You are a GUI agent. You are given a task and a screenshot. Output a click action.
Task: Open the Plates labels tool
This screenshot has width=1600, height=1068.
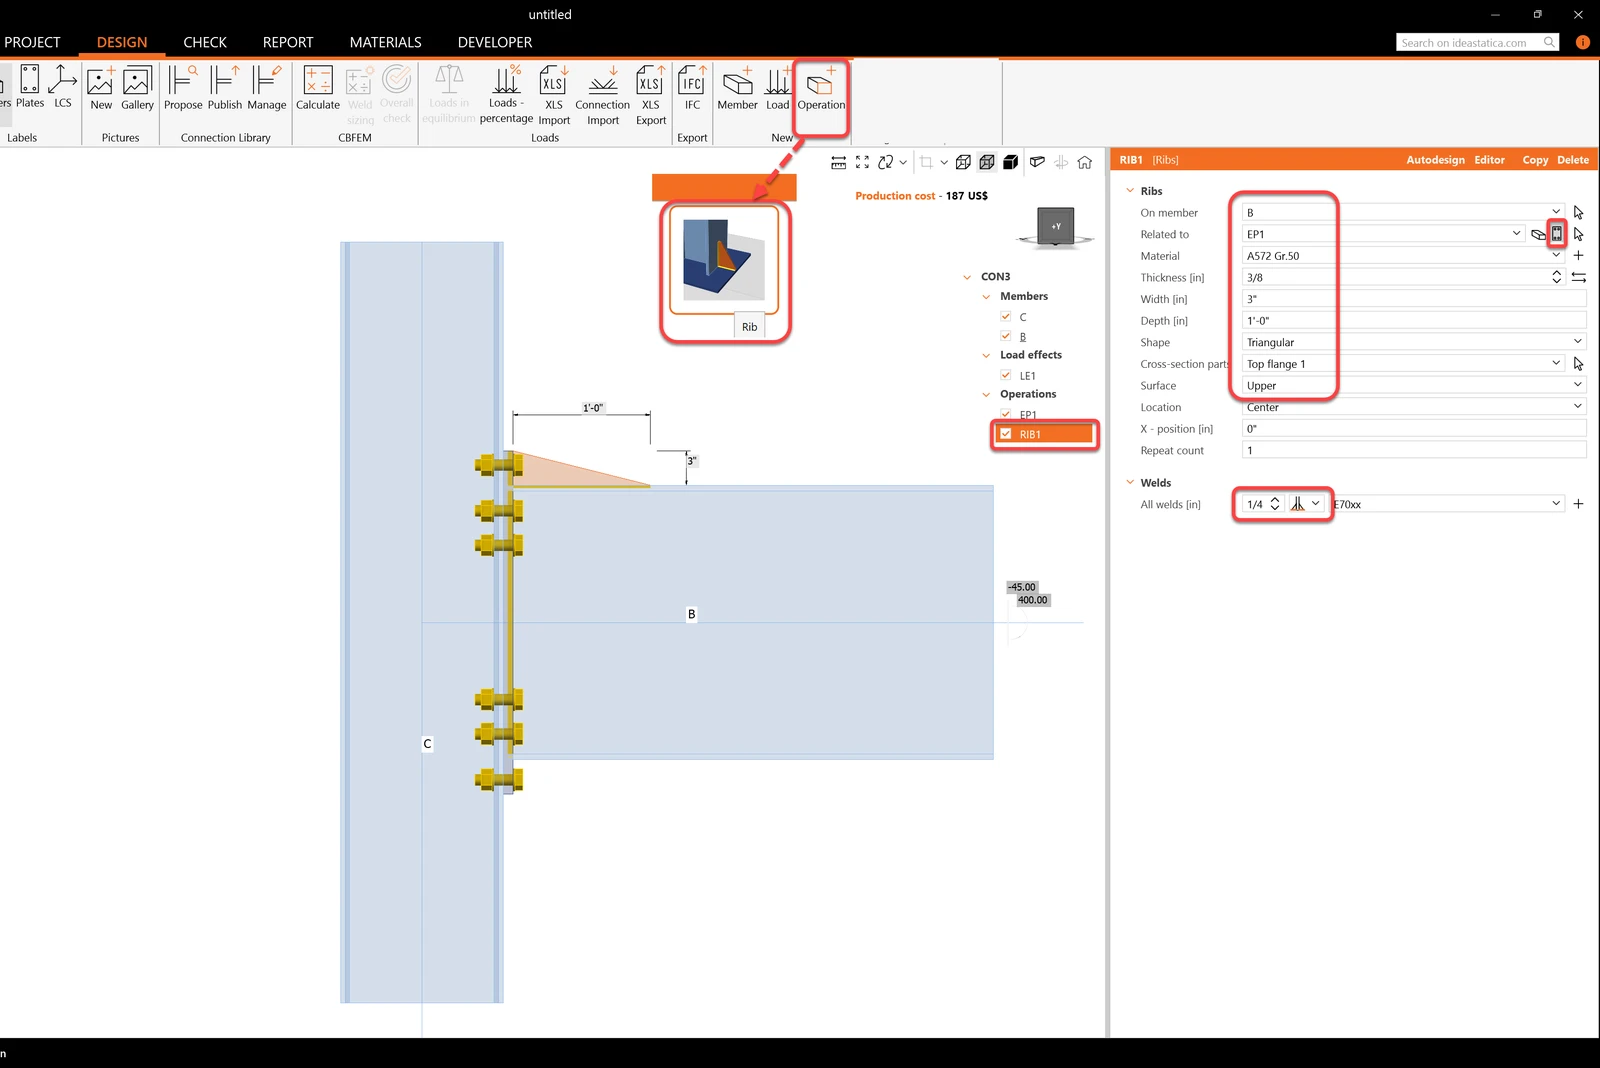(x=30, y=87)
